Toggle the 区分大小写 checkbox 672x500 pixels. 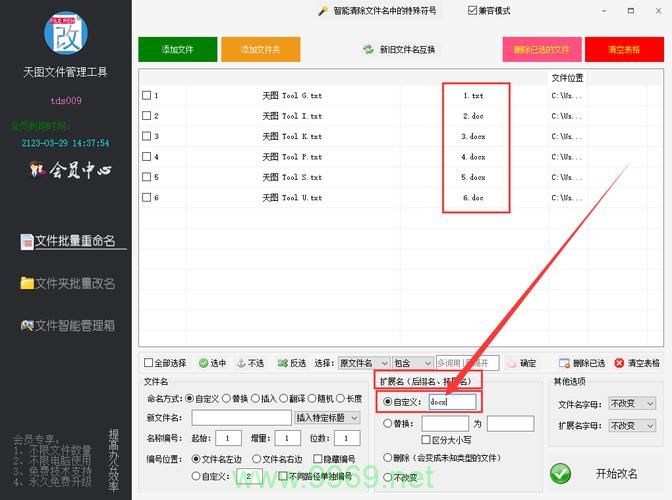tap(426, 440)
